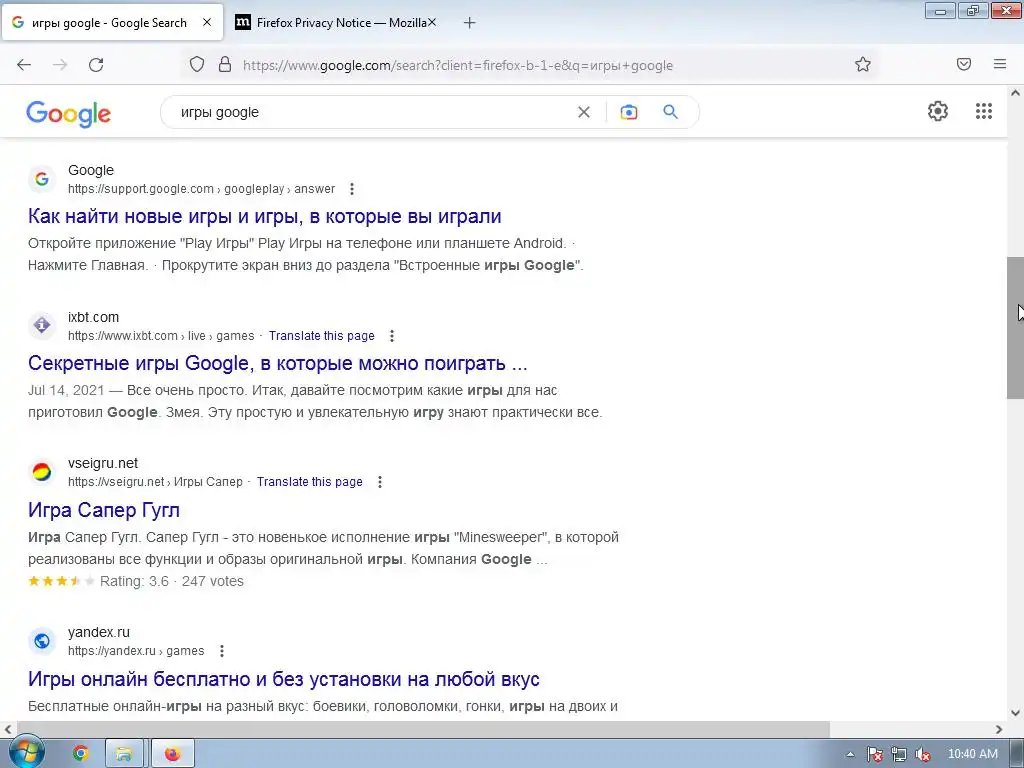Image resolution: width=1024 pixels, height=768 pixels.
Task: Click the scroll left arrow
Action: [x=8, y=729]
